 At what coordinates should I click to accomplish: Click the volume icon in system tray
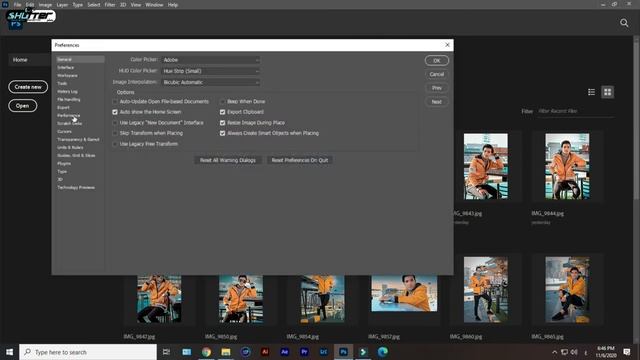point(574,352)
